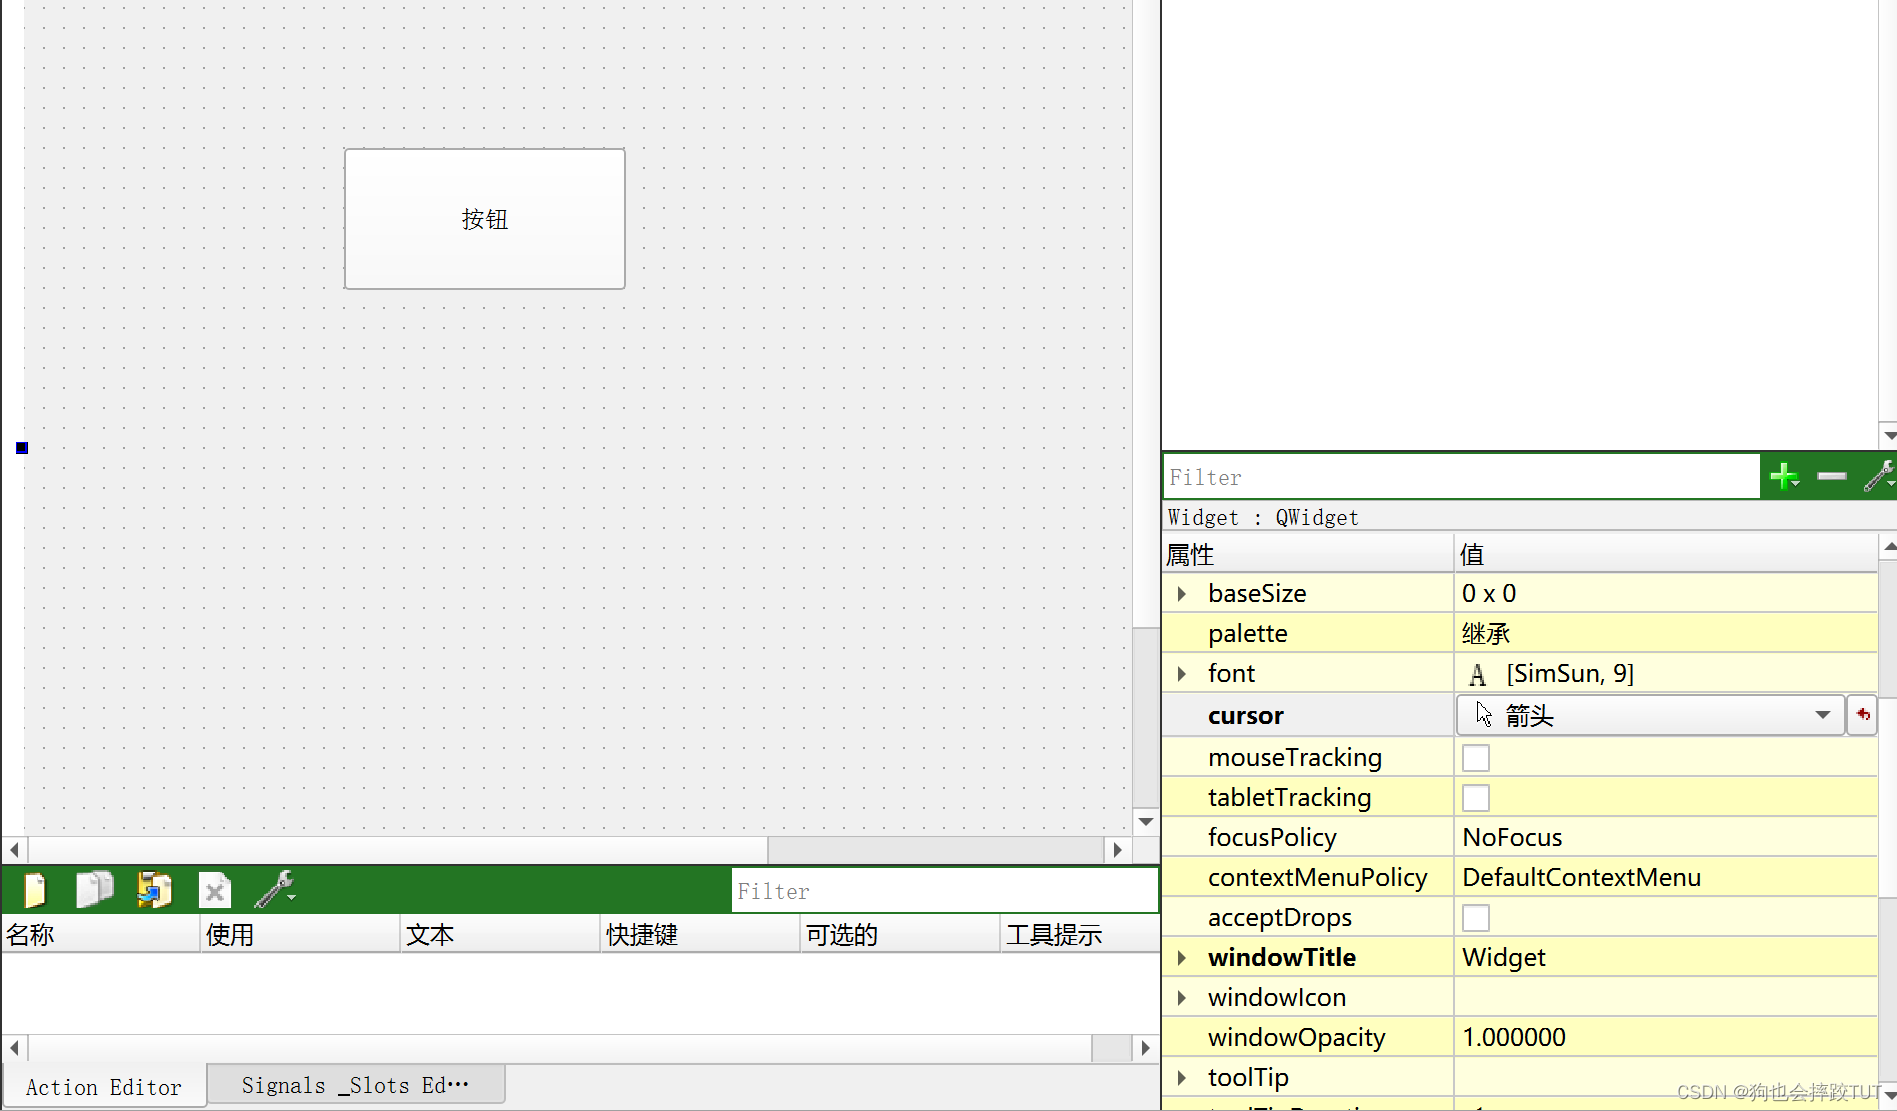Click form canvas vertical scrollbar thumb

click(x=1146, y=314)
